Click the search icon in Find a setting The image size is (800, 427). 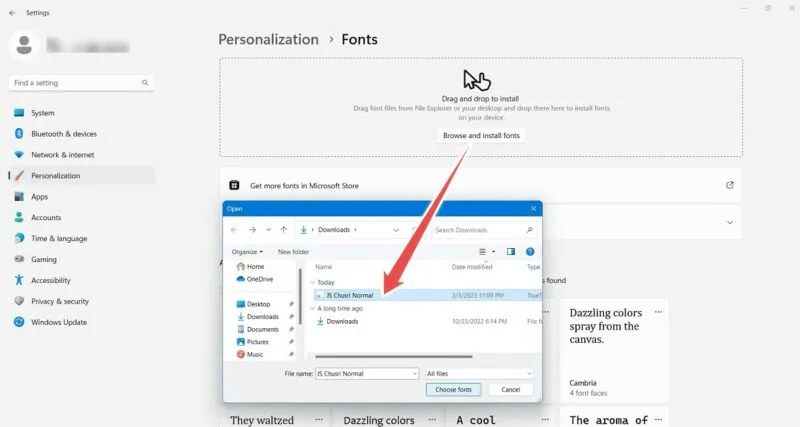pos(145,83)
